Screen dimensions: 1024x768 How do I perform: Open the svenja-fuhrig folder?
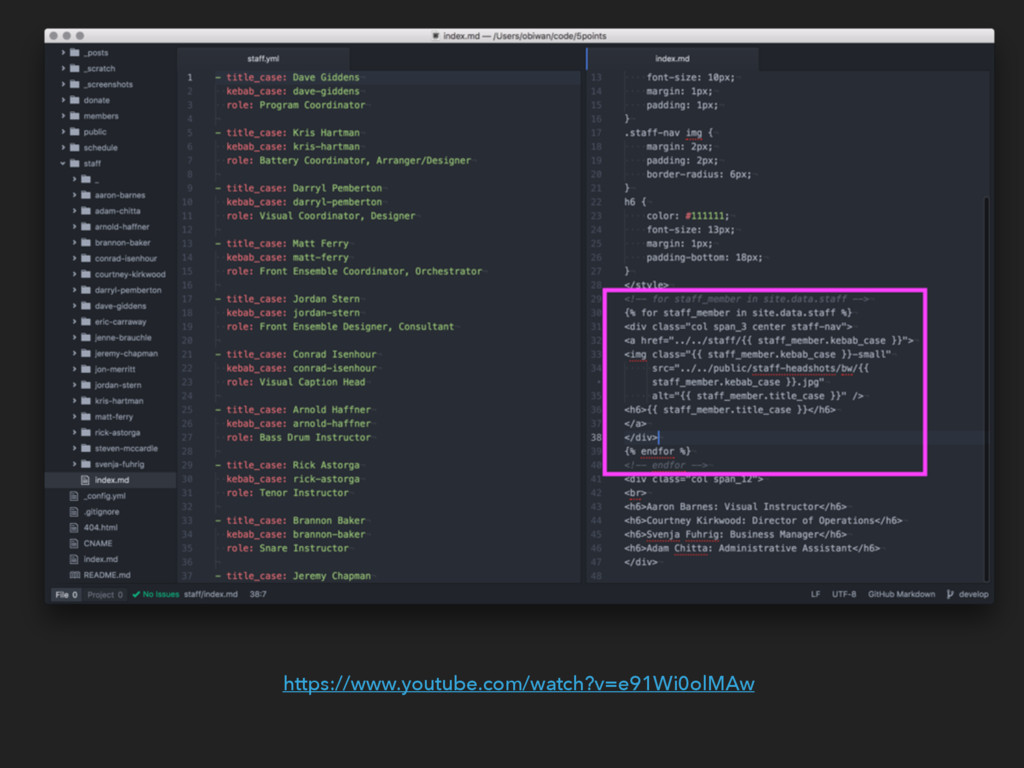pos(120,464)
